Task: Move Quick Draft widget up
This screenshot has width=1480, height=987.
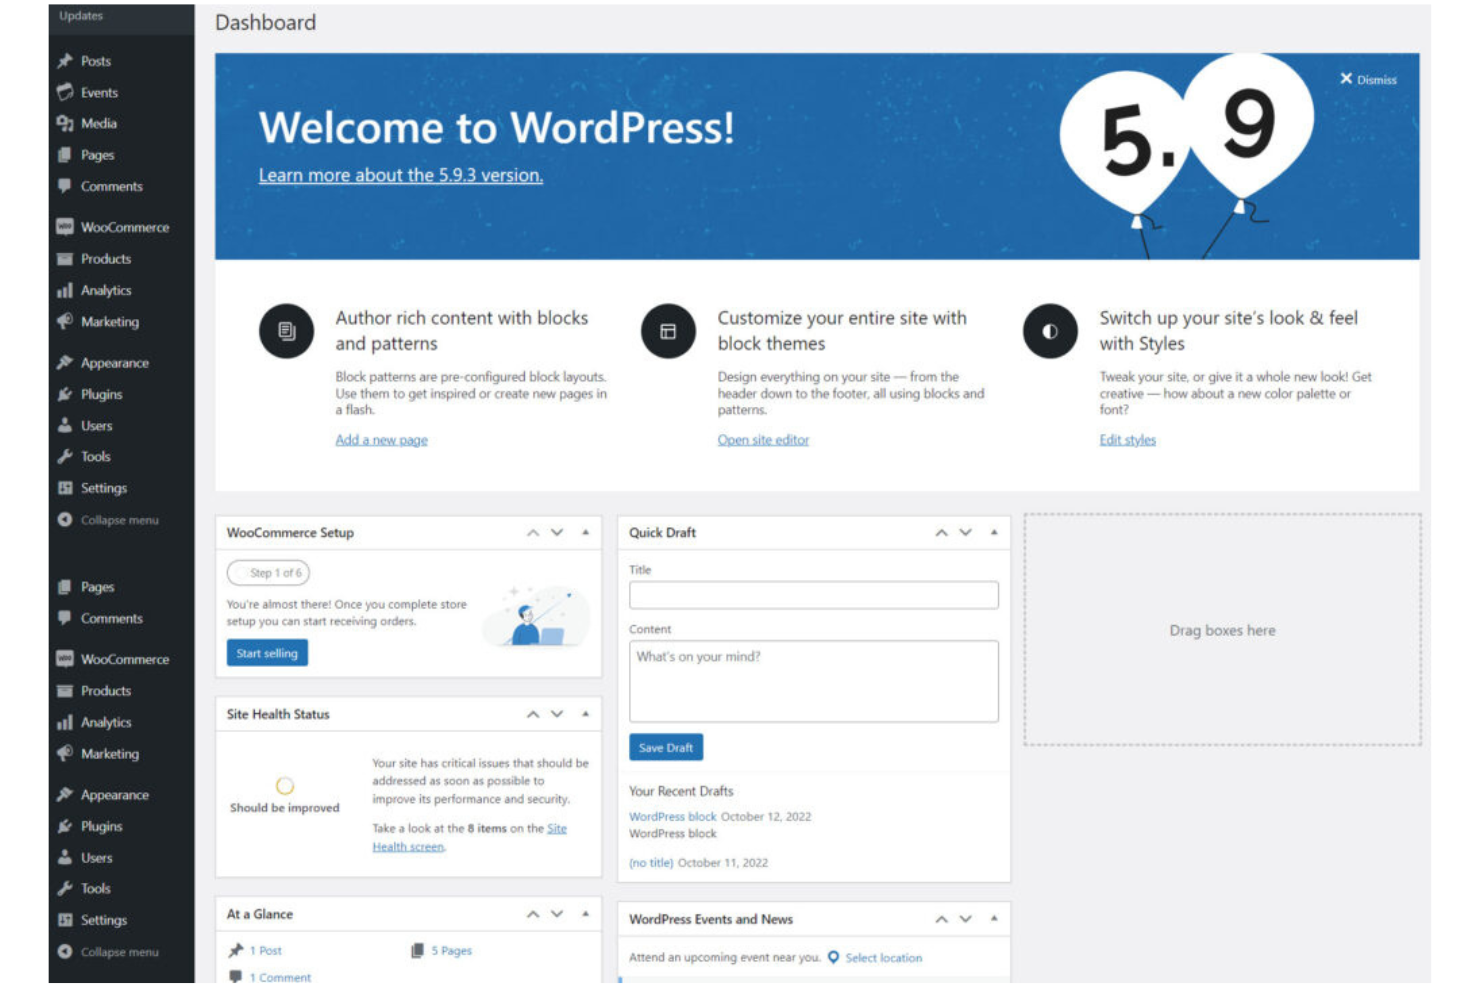Action: click(941, 533)
